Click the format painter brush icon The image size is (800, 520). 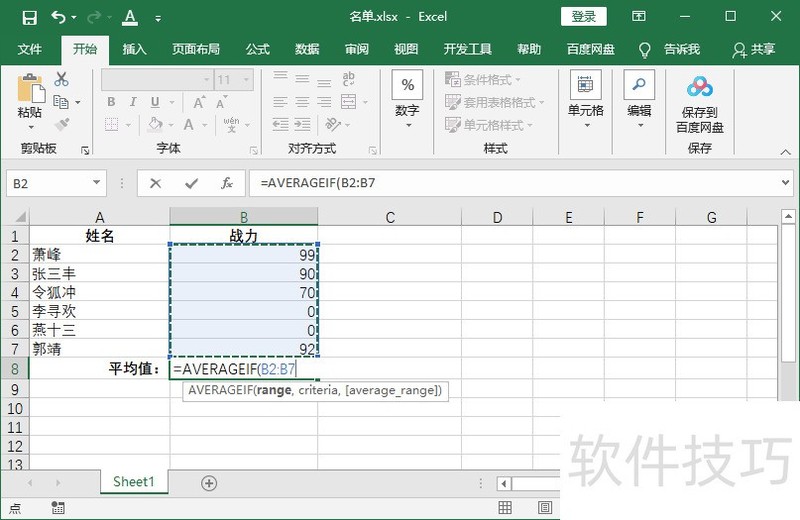pos(62,124)
